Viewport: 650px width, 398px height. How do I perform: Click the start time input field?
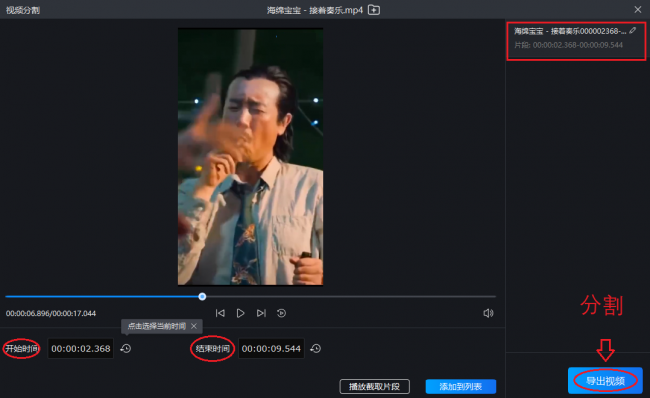point(81,349)
